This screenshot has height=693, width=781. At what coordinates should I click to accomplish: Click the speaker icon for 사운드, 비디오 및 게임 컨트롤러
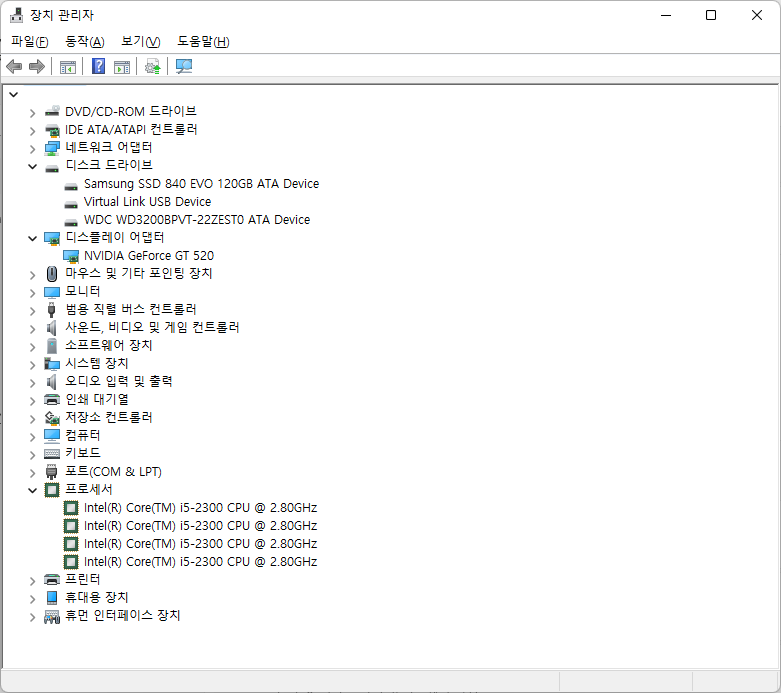tap(51, 327)
